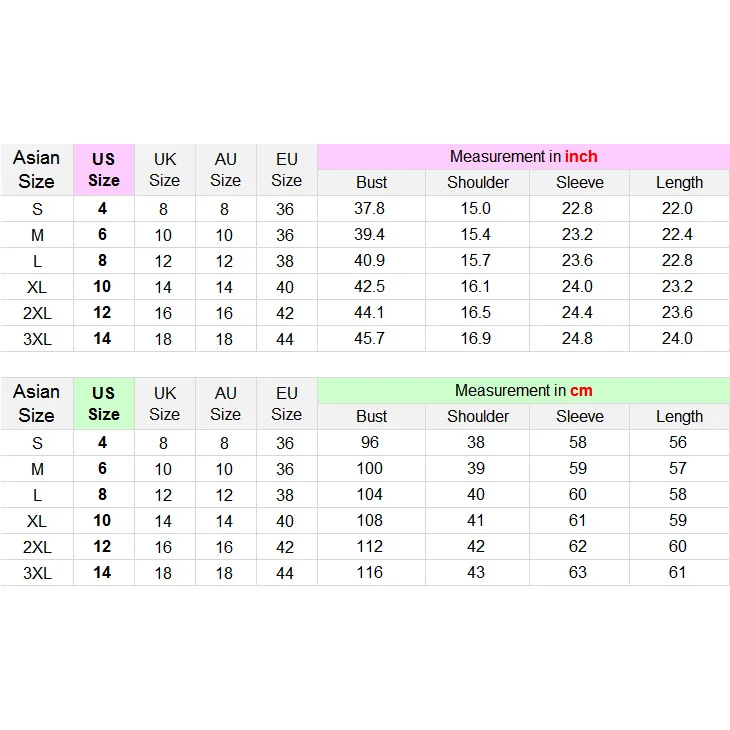Select the green US Size header cell
730x730 pixels.
tap(104, 403)
